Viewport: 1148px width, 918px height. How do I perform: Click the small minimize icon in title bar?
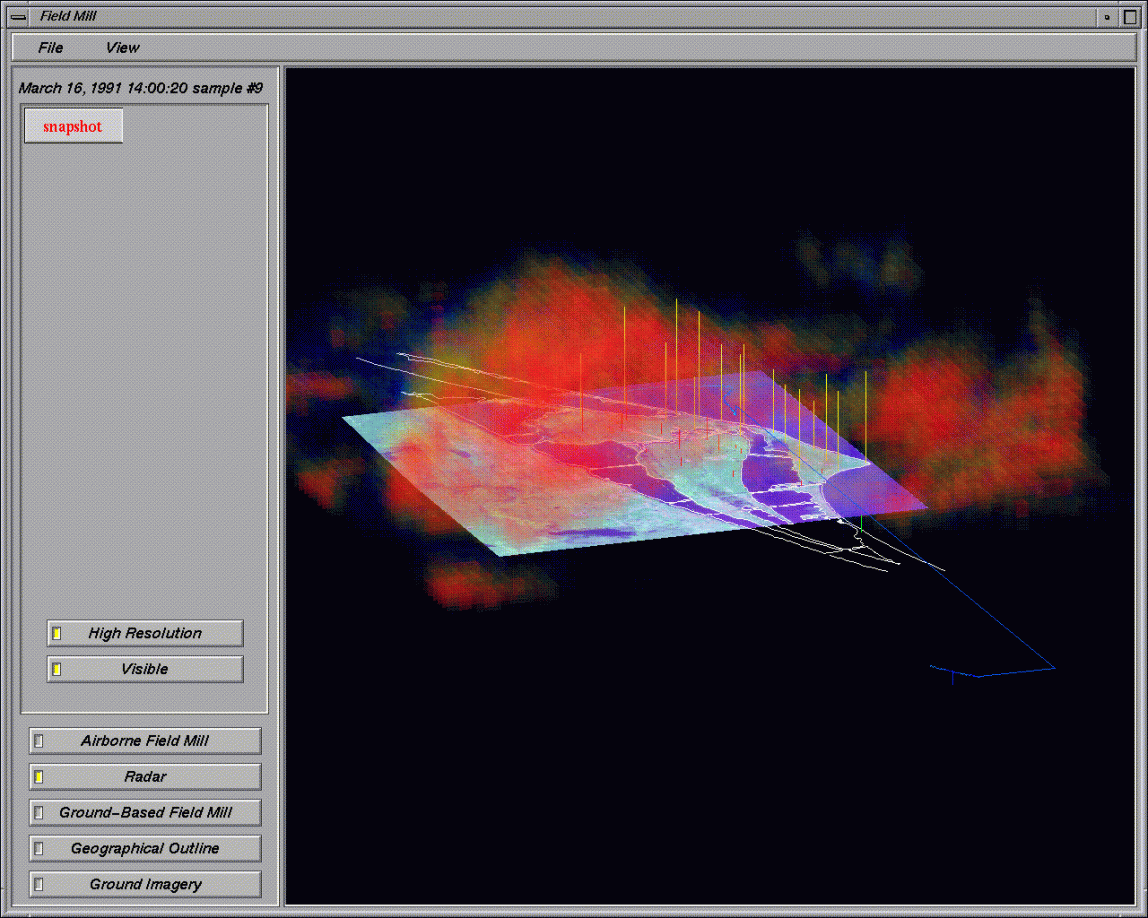(x=1107, y=16)
